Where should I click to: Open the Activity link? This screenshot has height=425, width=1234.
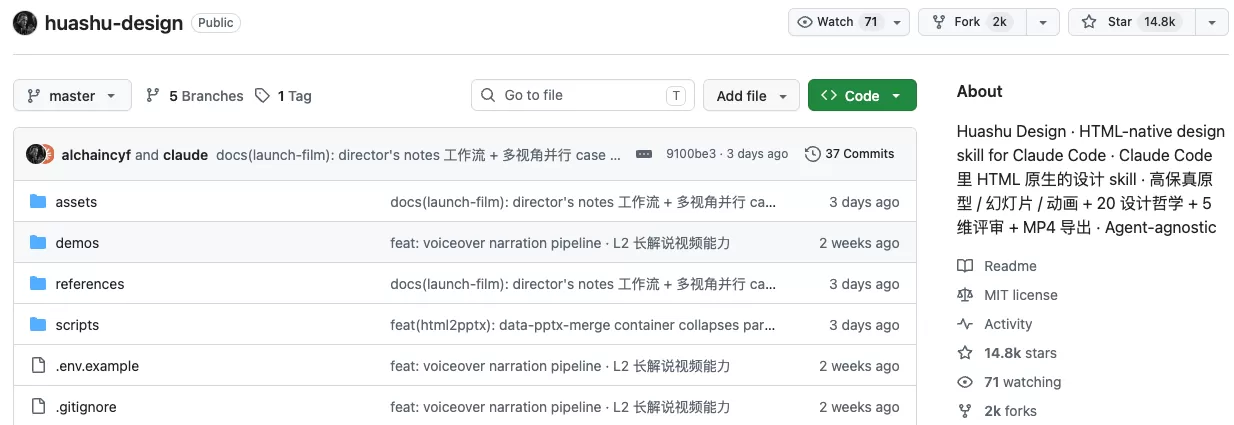tap(1008, 324)
